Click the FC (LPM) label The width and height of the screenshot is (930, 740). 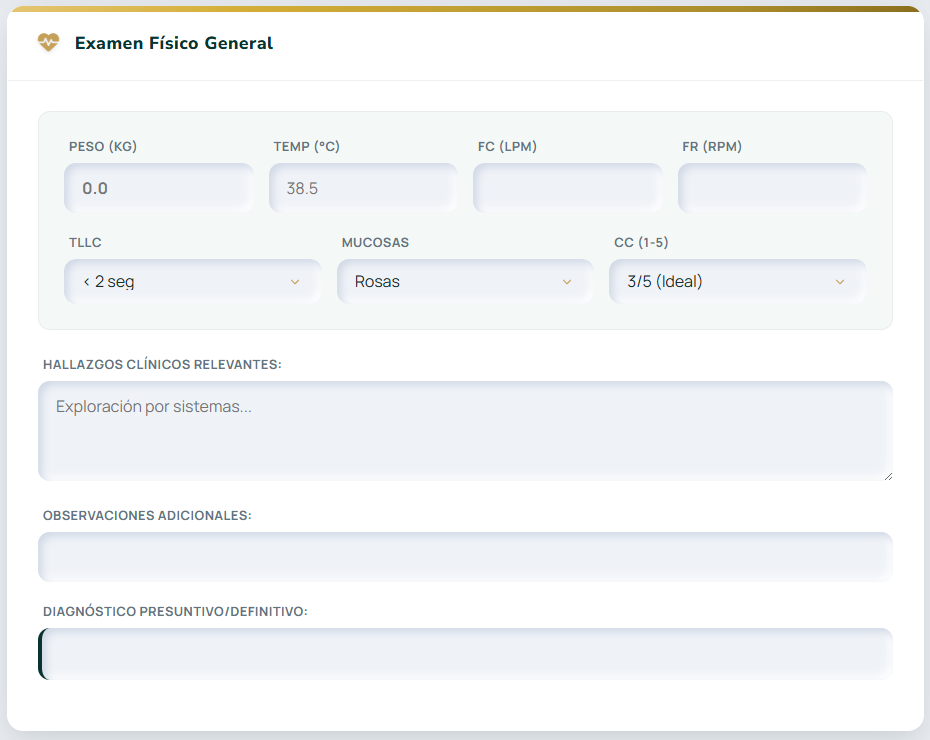pos(507,146)
